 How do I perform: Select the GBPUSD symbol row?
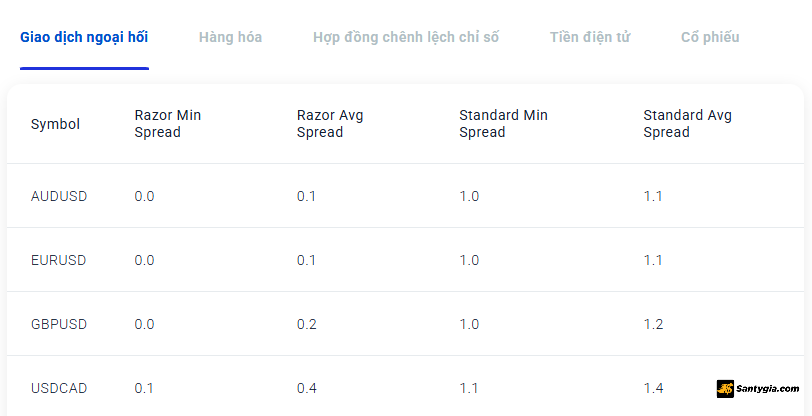pos(405,324)
